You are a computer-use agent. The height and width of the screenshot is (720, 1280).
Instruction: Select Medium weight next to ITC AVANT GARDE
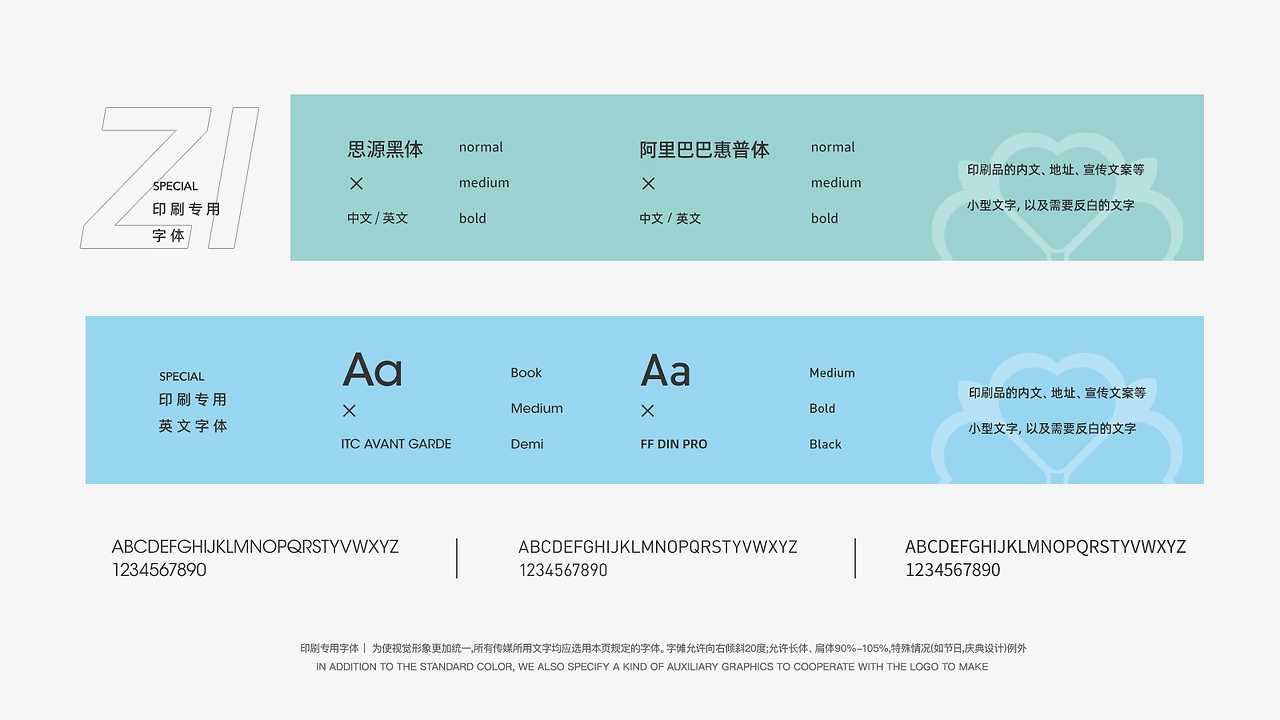537,408
